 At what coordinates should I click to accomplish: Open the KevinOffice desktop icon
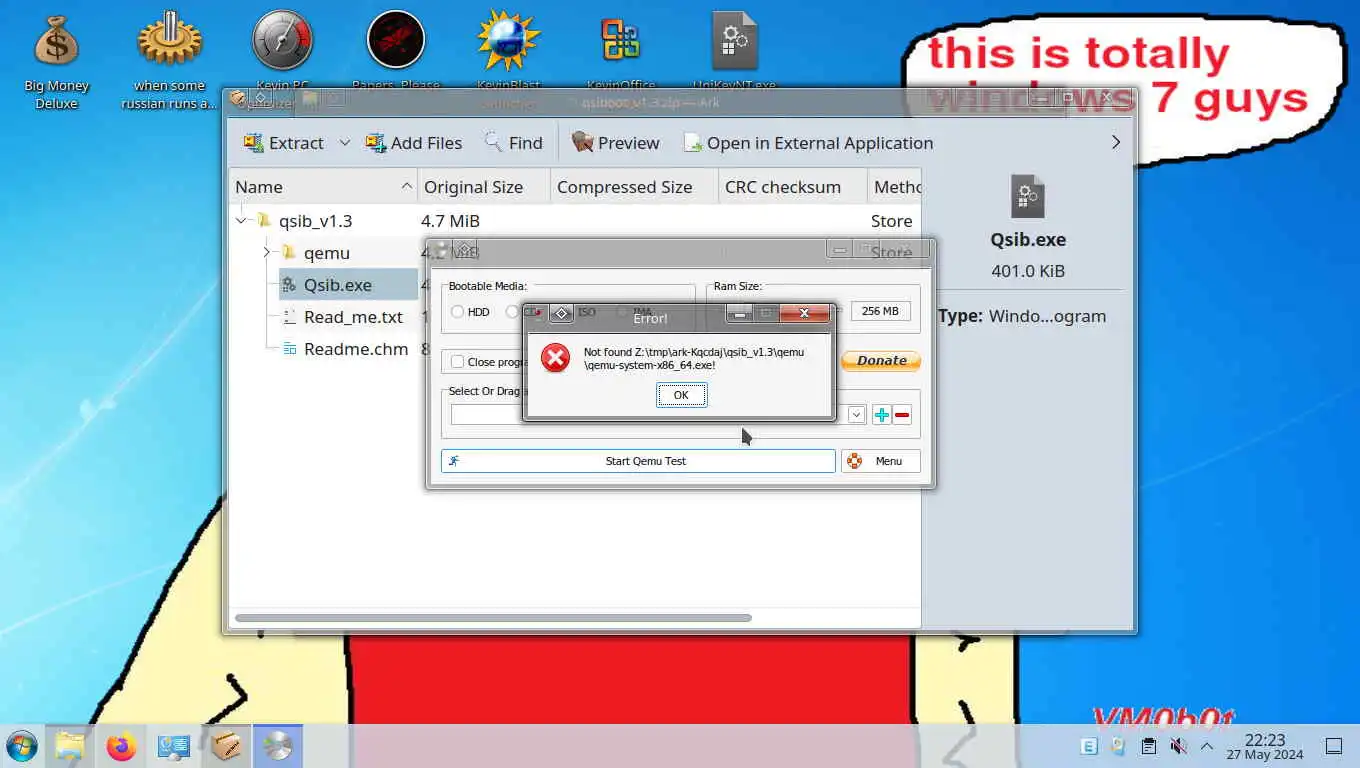click(621, 52)
